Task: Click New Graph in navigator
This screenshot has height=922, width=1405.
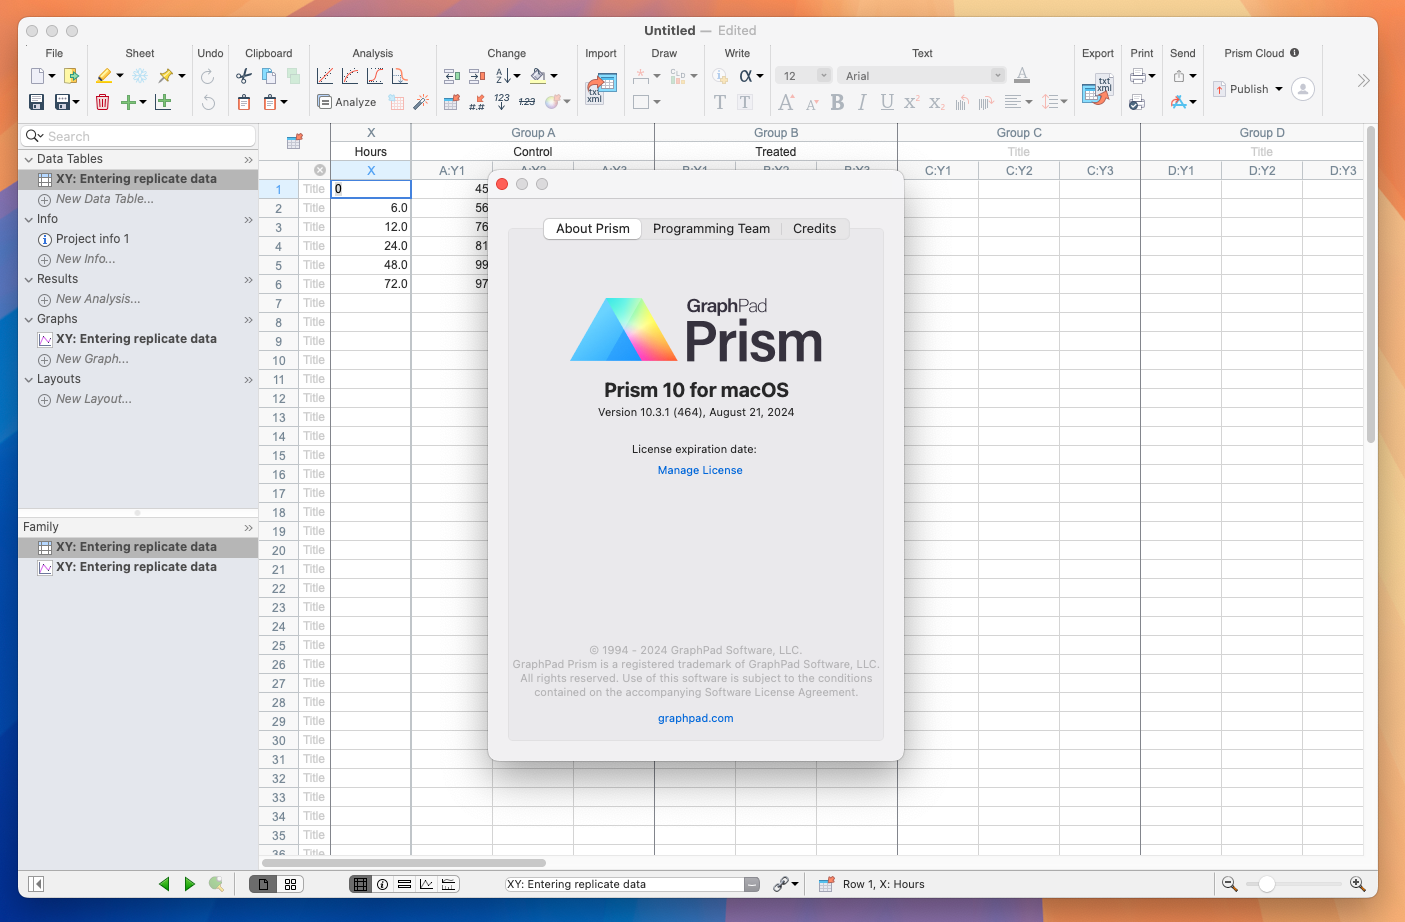Action: (x=92, y=359)
